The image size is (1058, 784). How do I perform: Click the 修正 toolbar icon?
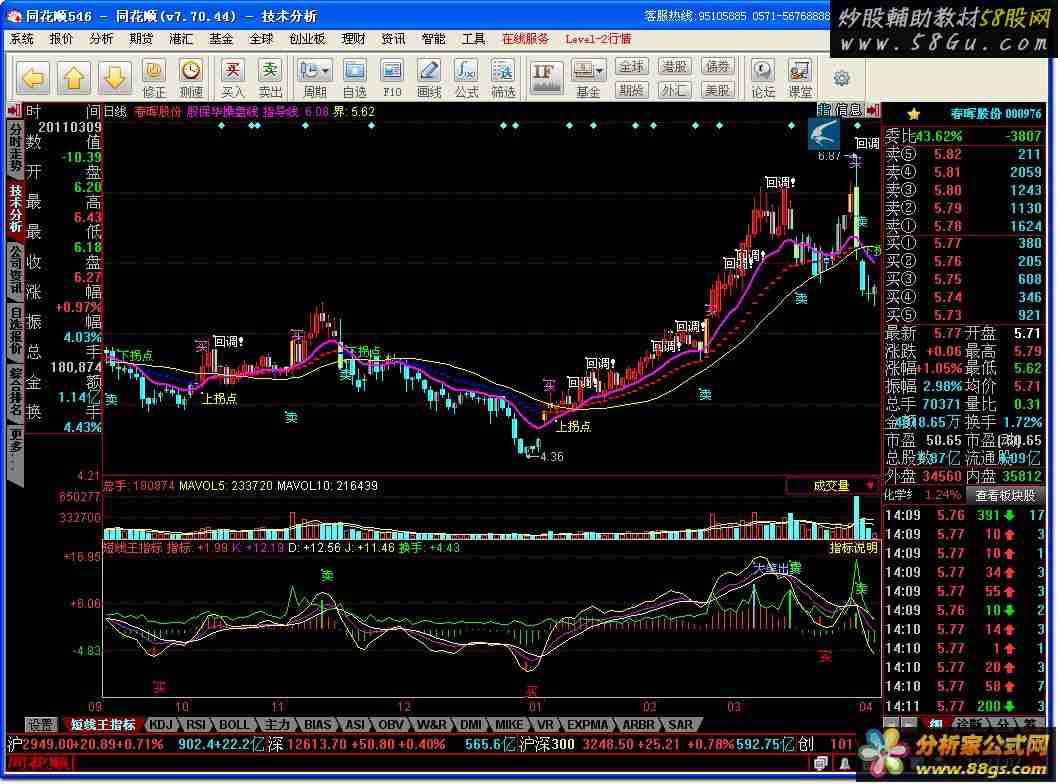point(154,78)
